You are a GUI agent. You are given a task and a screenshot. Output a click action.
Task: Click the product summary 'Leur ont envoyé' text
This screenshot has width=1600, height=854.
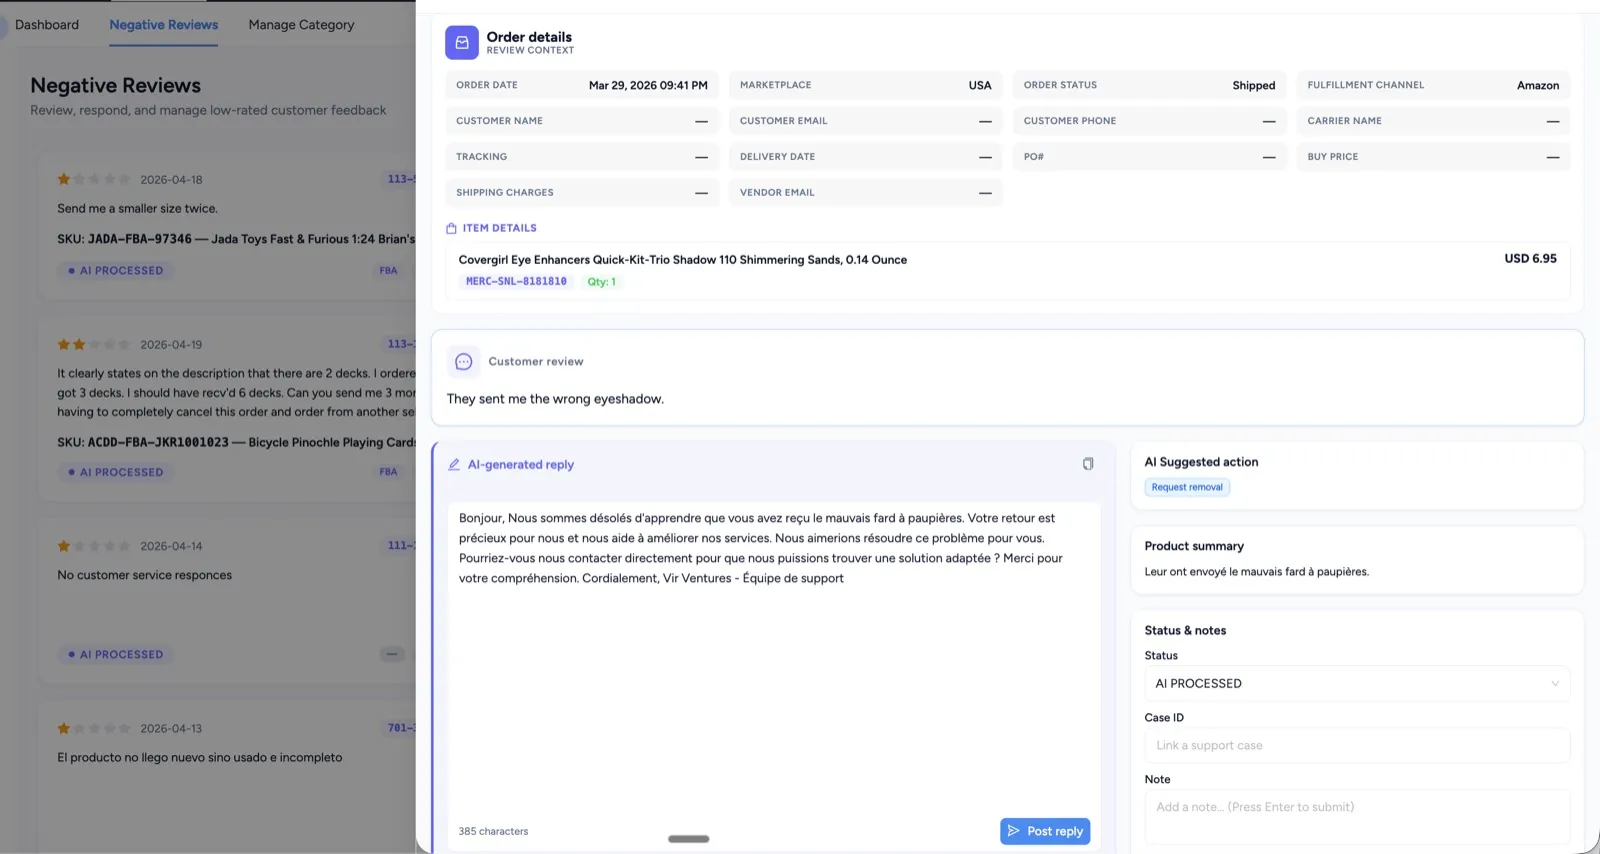point(1257,572)
